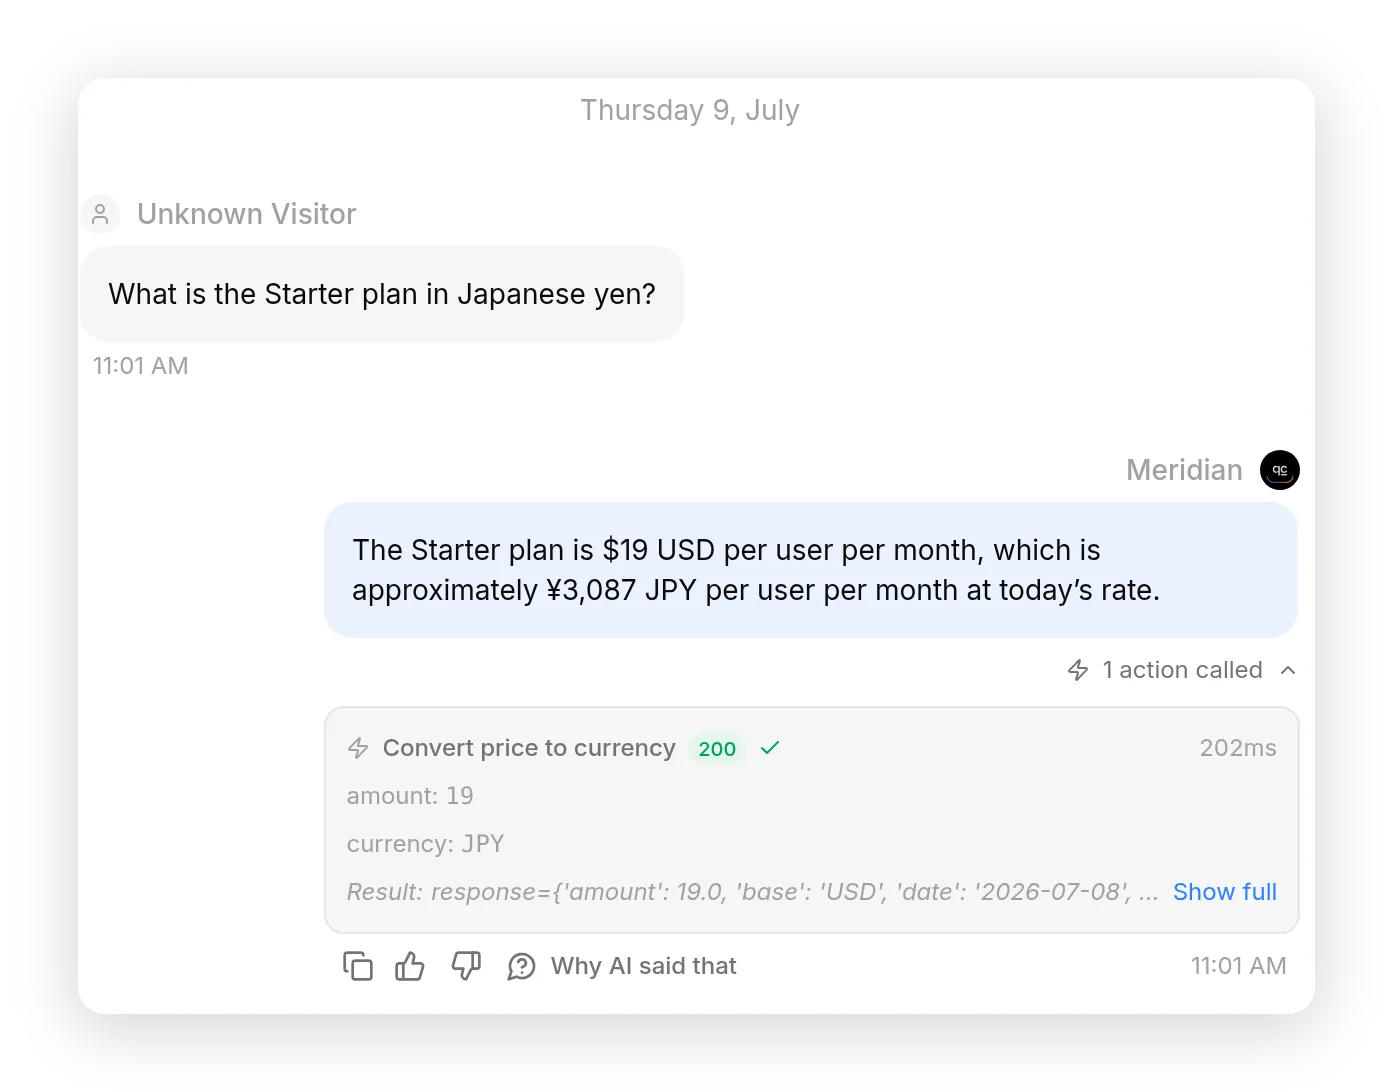Click the green checkmark success icon
1393x1092 pixels.
[x=770, y=748]
